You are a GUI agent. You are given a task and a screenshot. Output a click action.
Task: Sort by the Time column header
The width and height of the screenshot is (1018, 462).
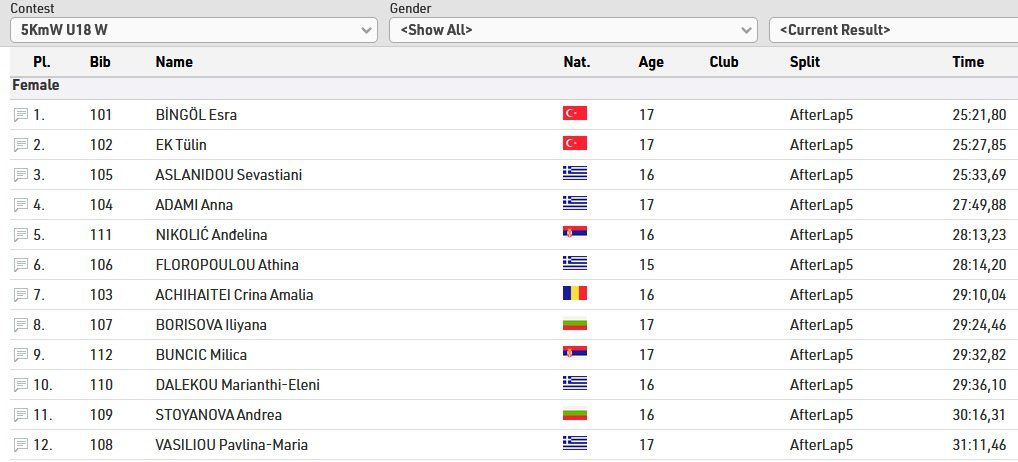[x=968, y=62]
